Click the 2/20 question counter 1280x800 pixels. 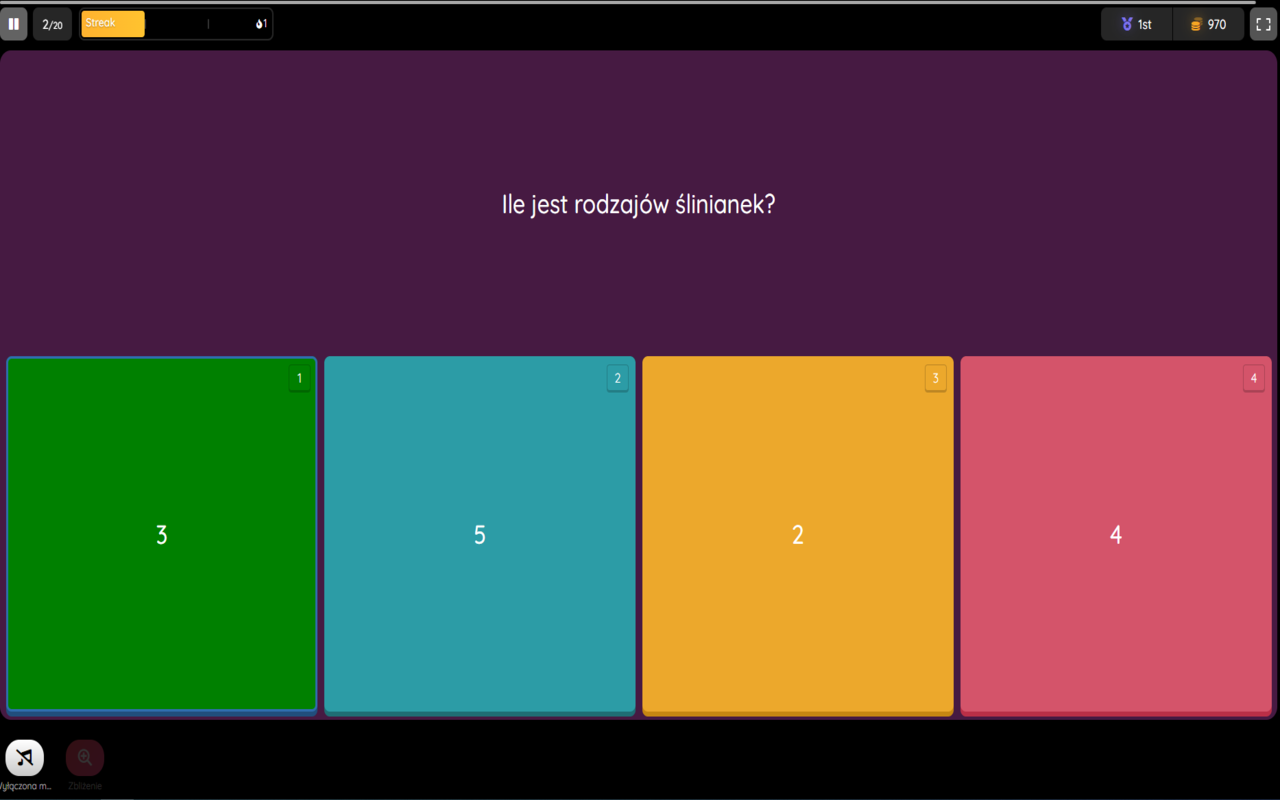point(52,24)
